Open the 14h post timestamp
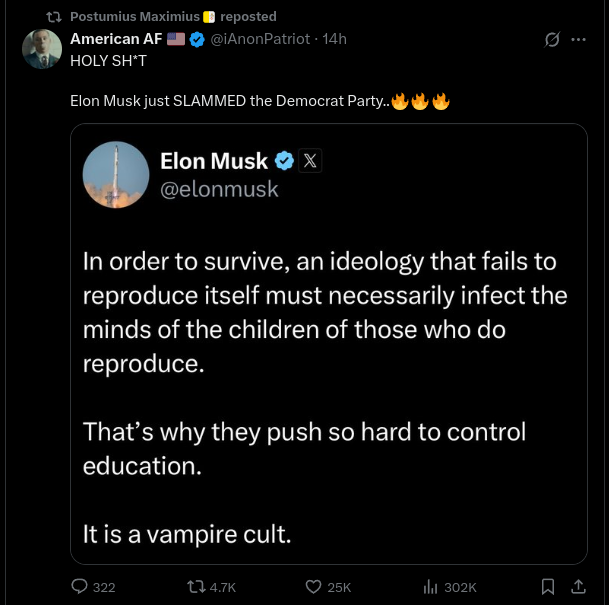 pyautogui.click(x=334, y=39)
